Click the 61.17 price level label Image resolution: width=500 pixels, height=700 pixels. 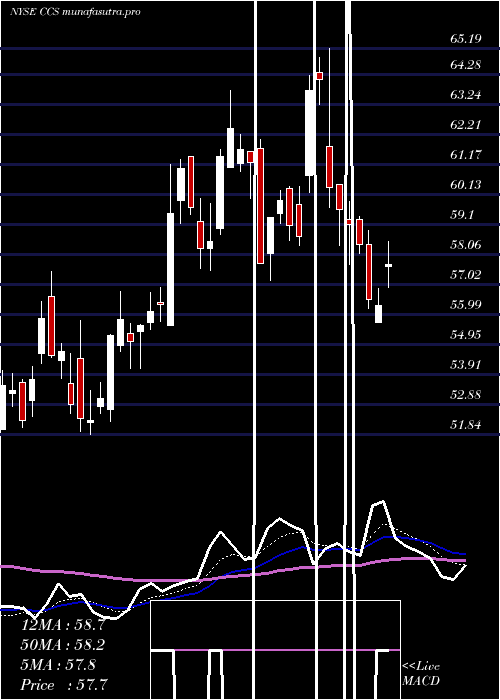tap(466, 155)
